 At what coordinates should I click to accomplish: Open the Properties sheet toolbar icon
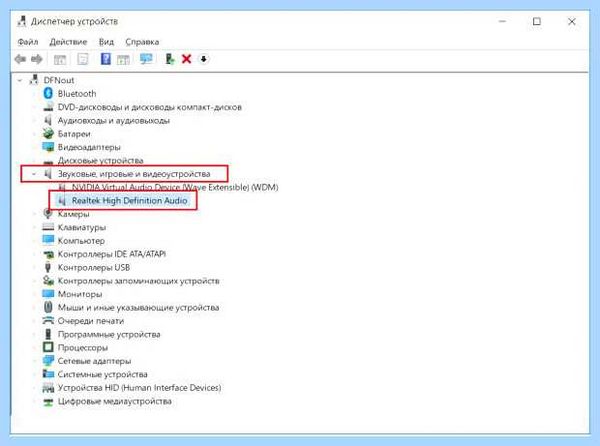tap(83, 59)
